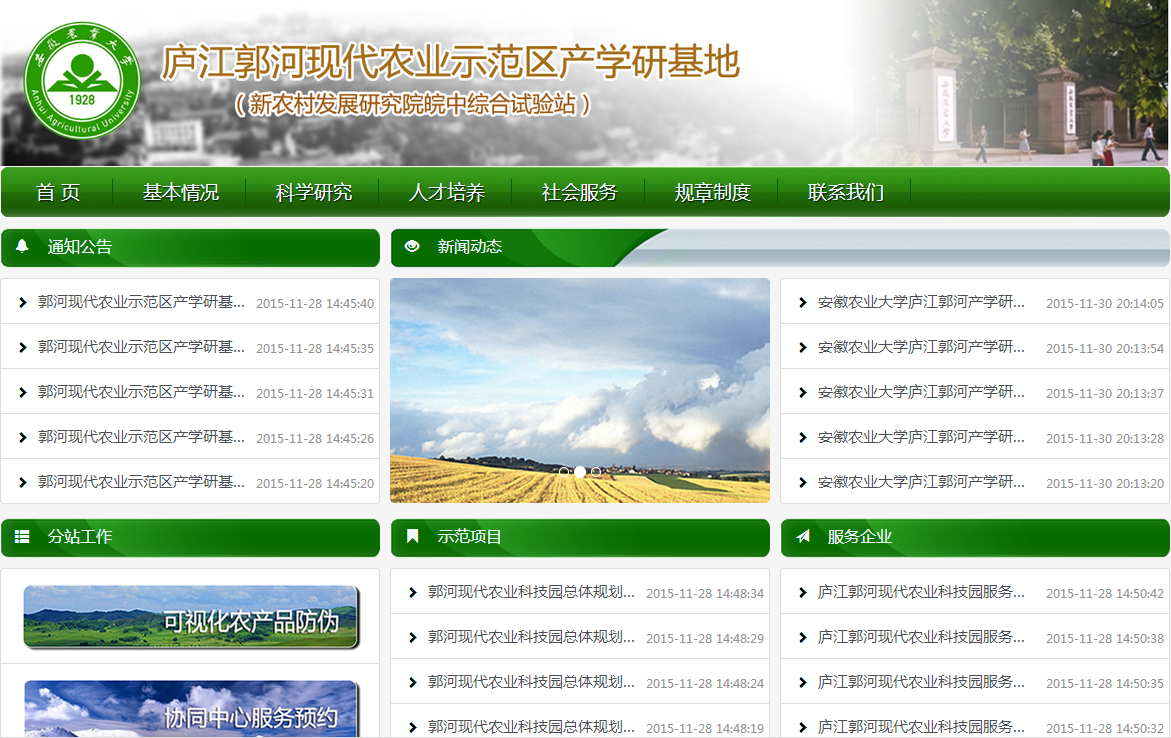Click the list icon beside 分站工作
Viewport: 1171px width, 738px height.
pyautogui.click(x=22, y=537)
